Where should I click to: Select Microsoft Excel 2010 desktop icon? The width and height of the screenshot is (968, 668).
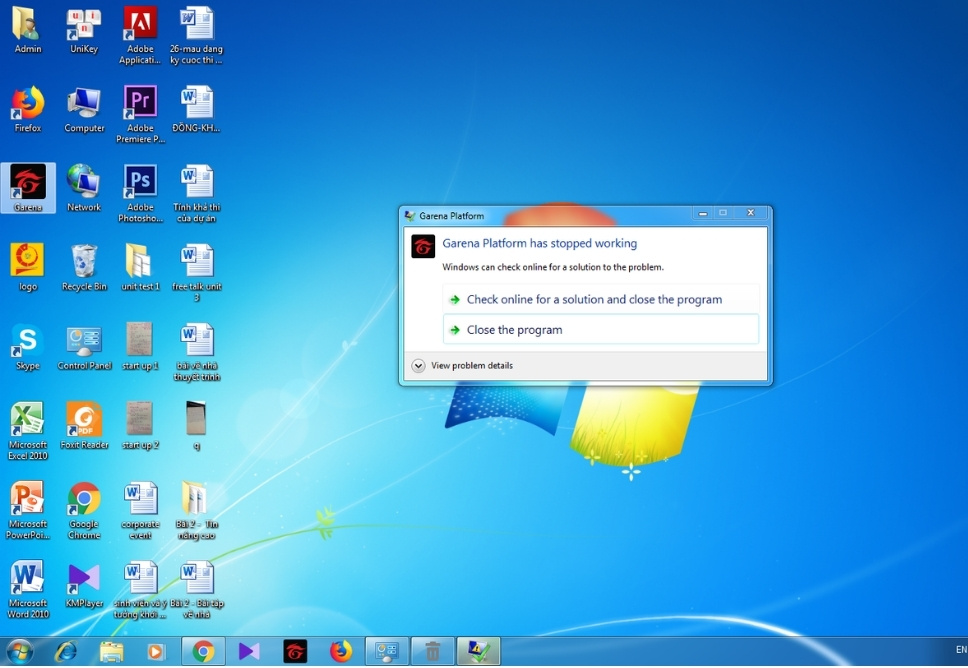pos(28,431)
